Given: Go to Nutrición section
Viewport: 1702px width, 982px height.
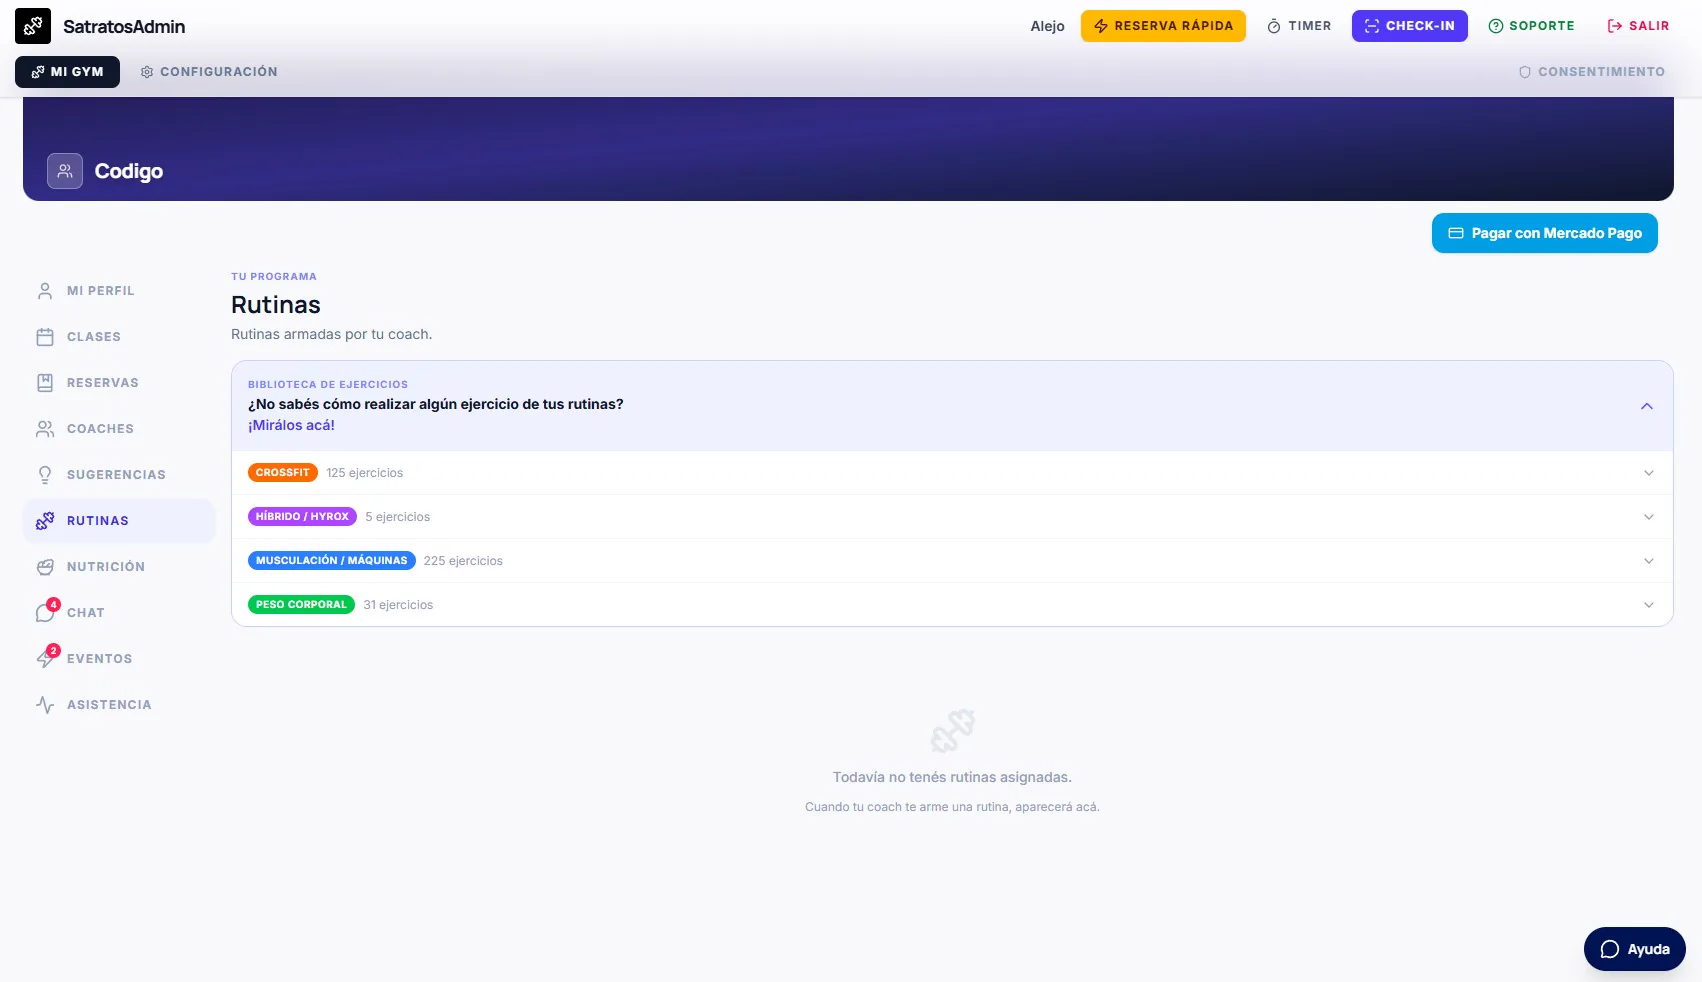Looking at the screenshot, I should point(119,567).
